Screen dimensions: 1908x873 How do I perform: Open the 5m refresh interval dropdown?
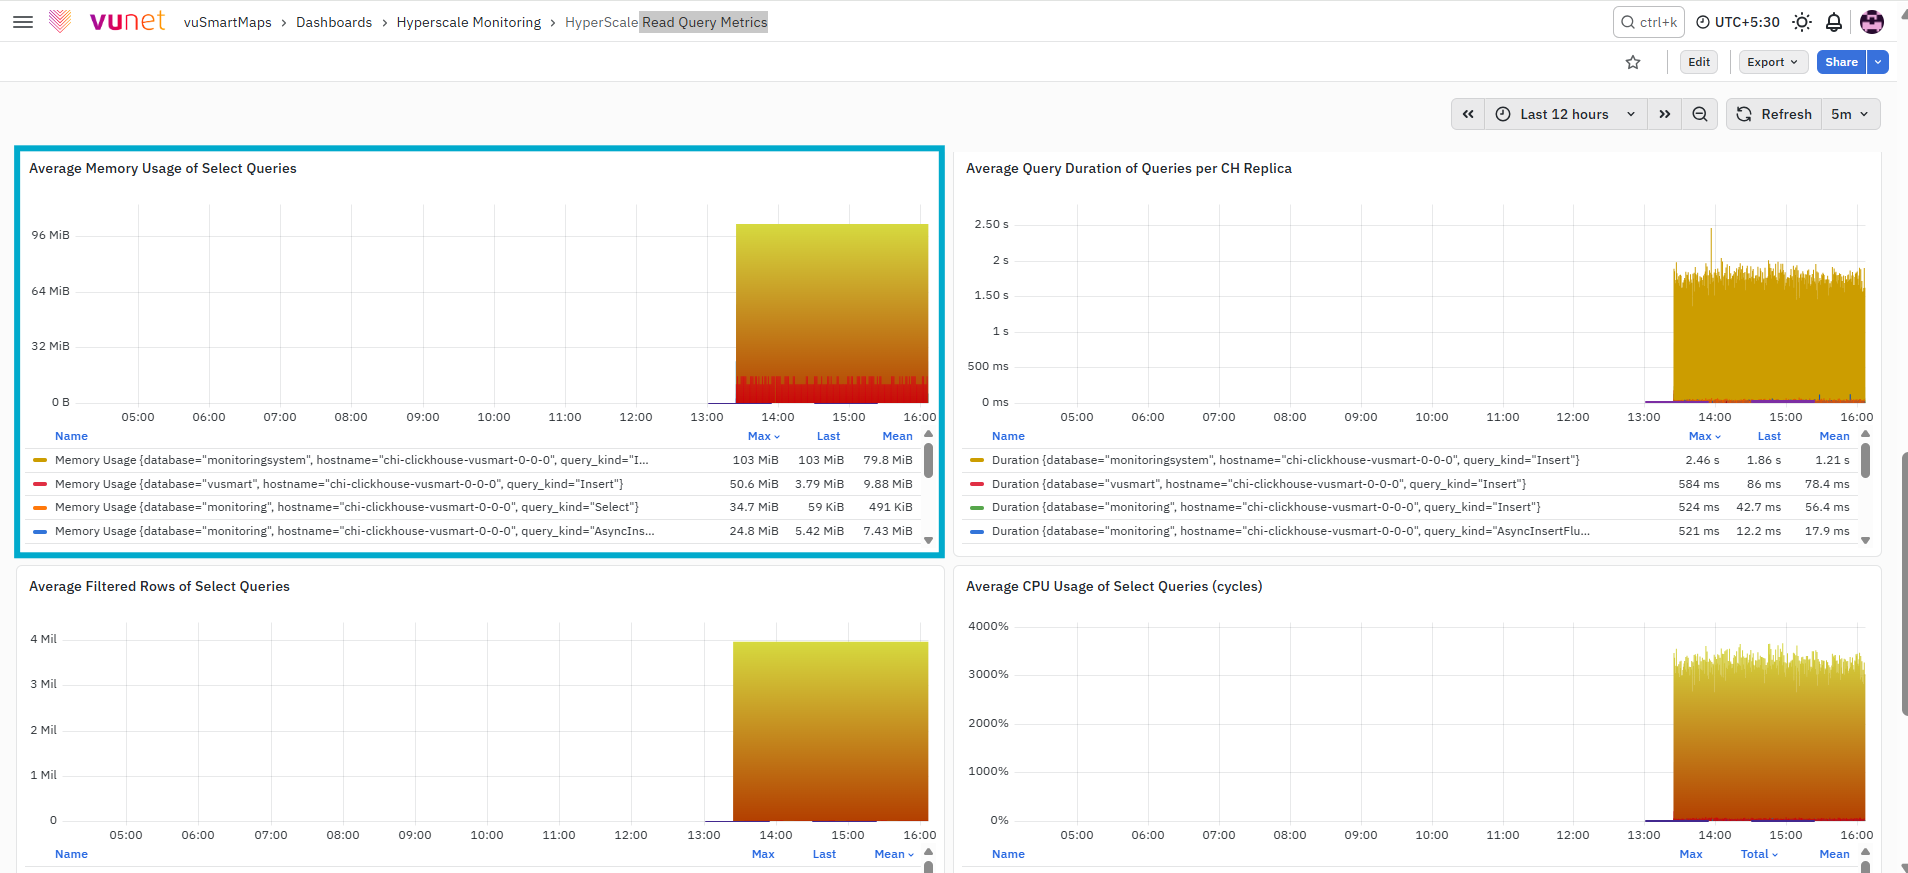pos(1850,114)
